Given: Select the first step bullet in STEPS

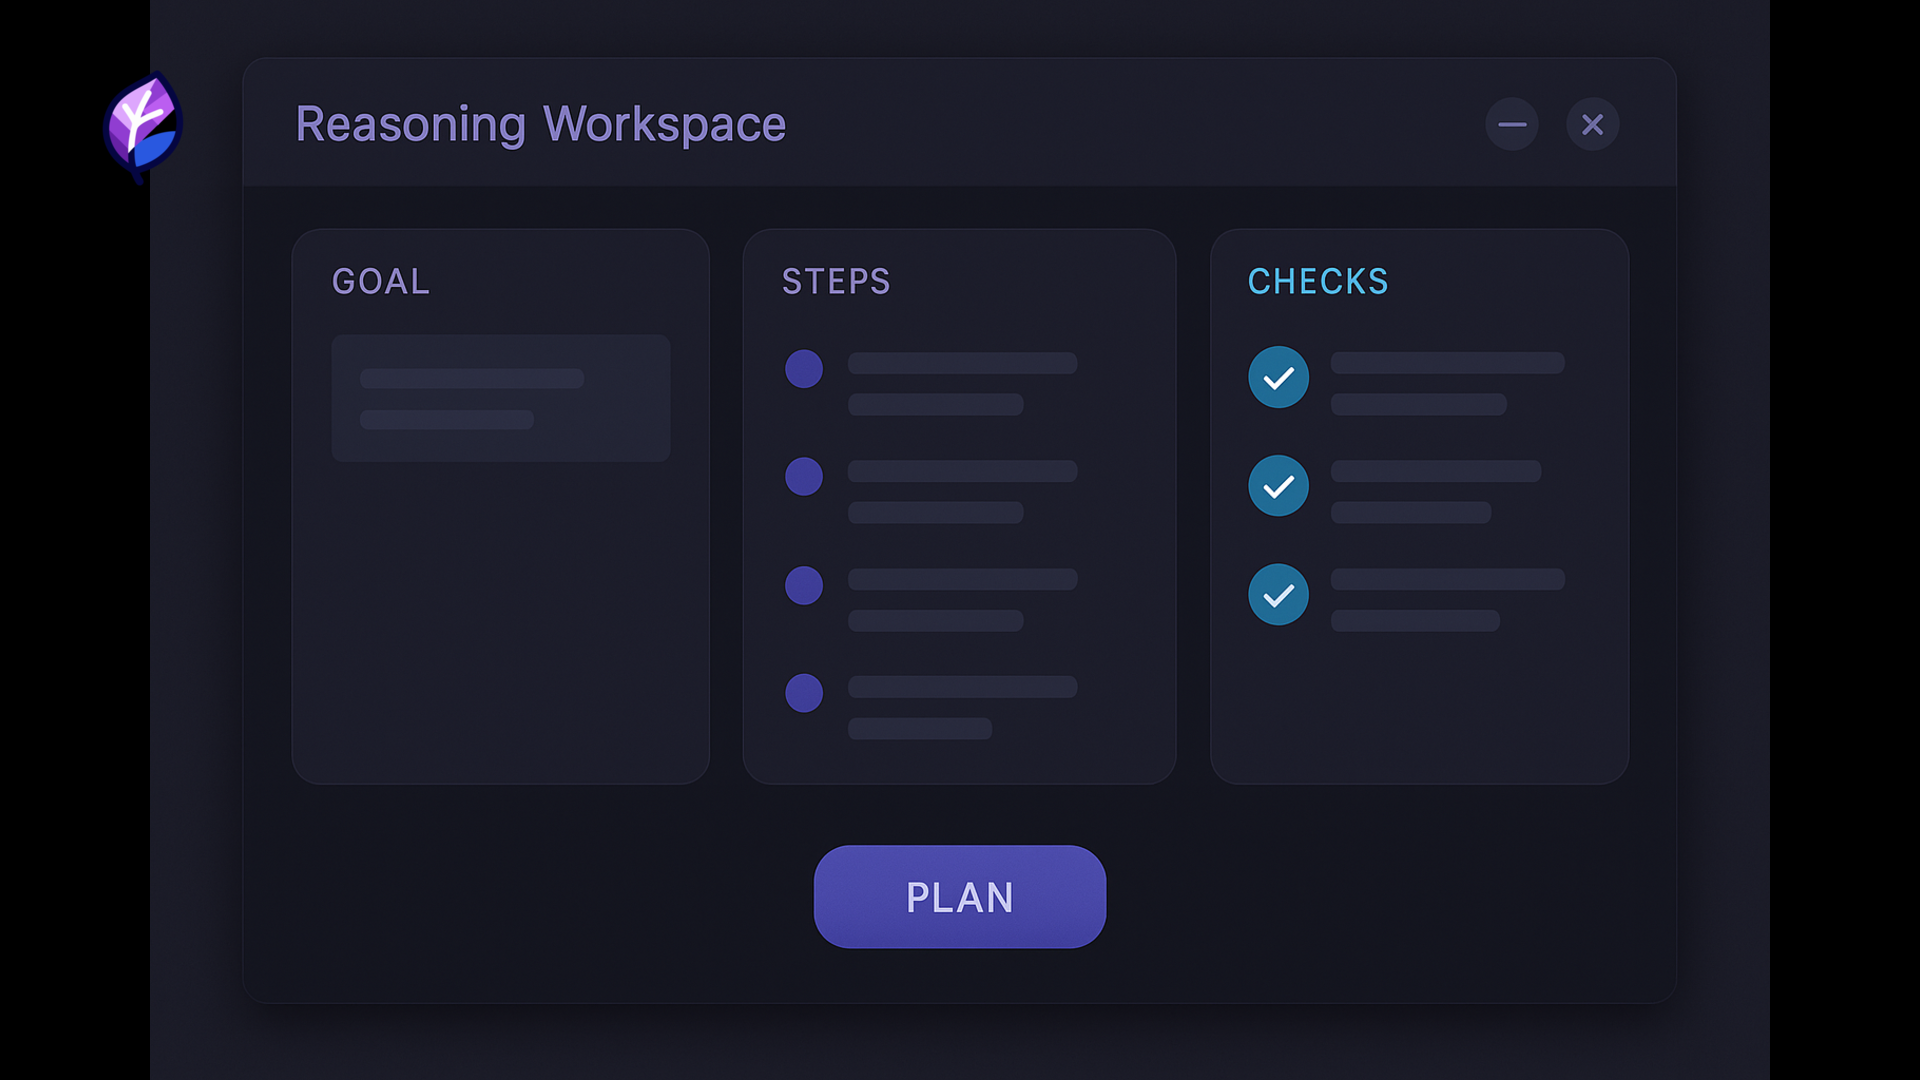Looking at the screenshot, I should (x=803, y=369).
